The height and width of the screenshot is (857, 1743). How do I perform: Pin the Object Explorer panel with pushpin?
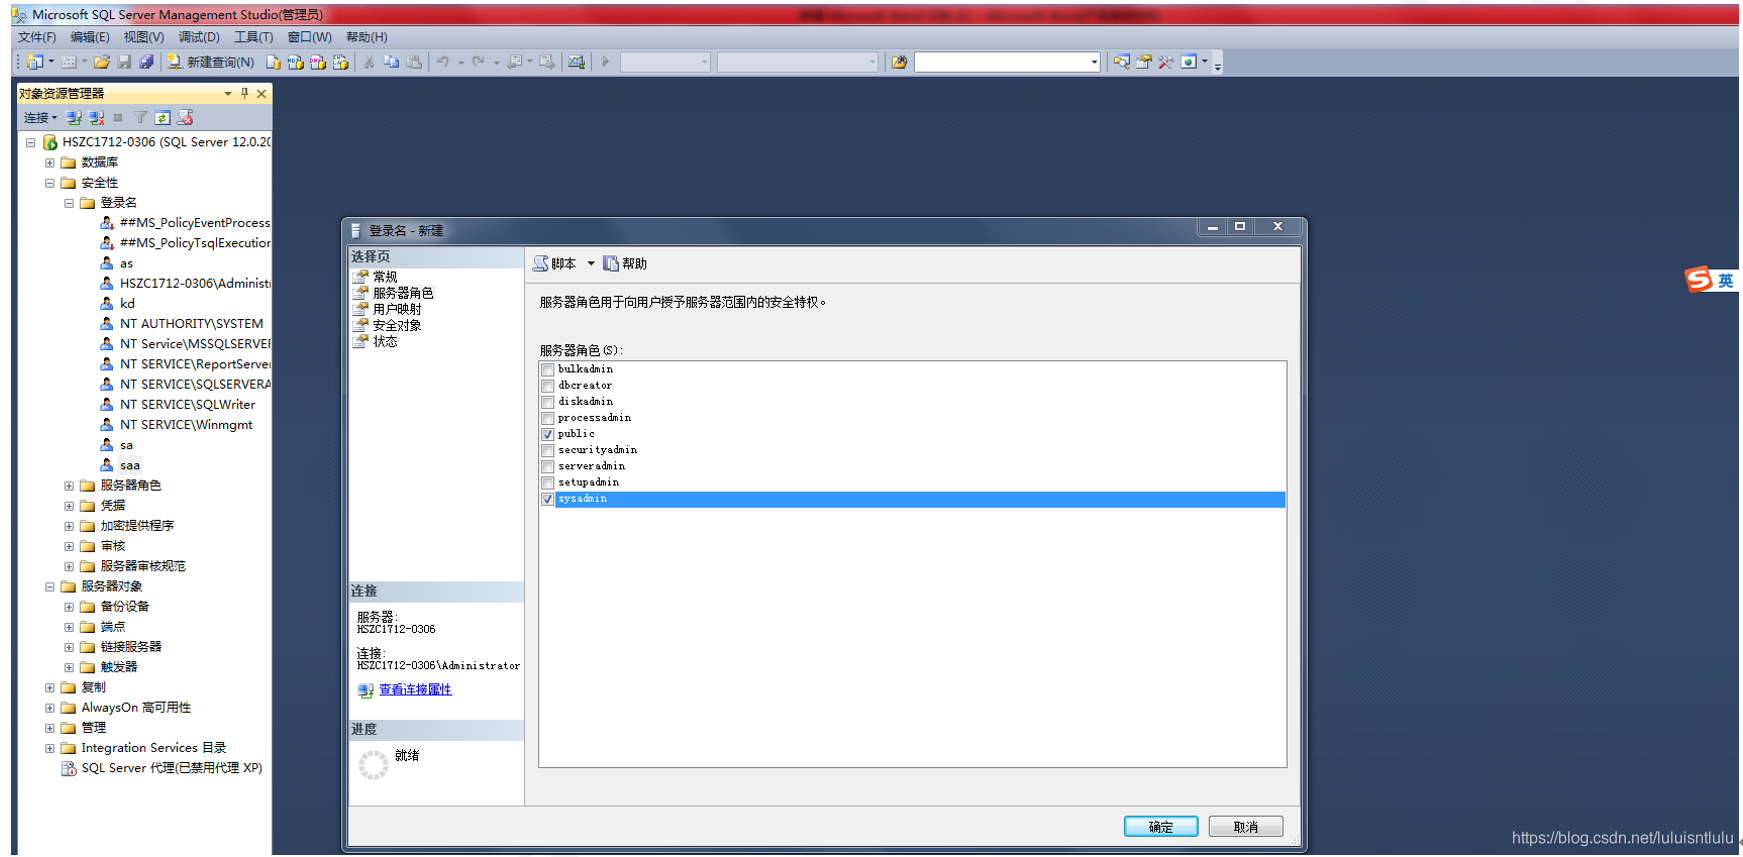coord(244,93)
